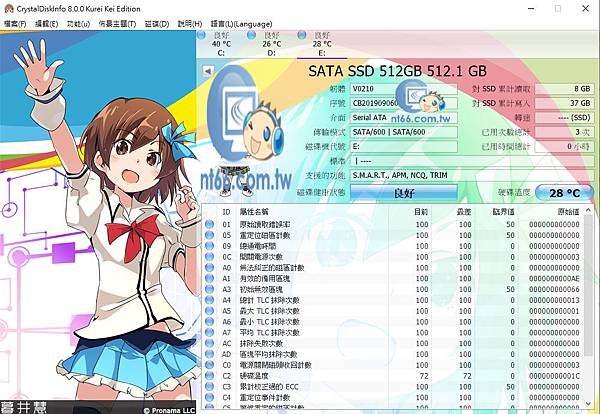Open the 功能(u) menu

point(78,24)
